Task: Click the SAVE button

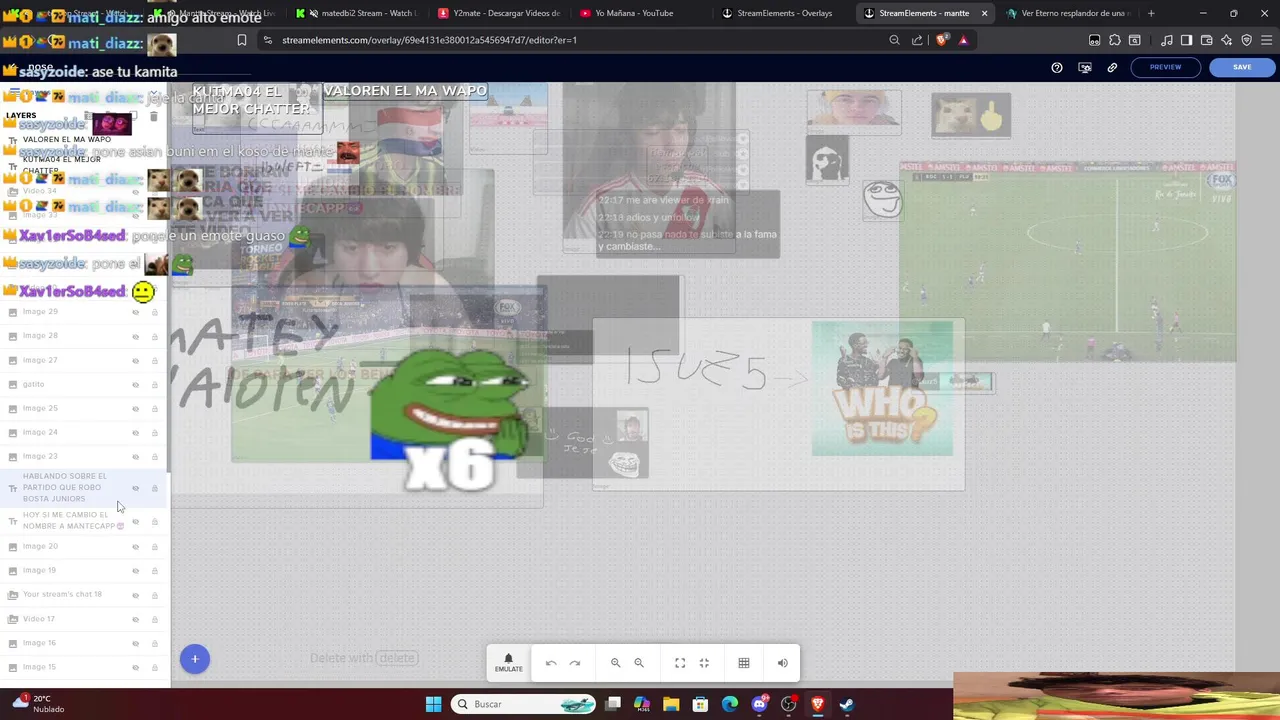Action: [1242, 67]
